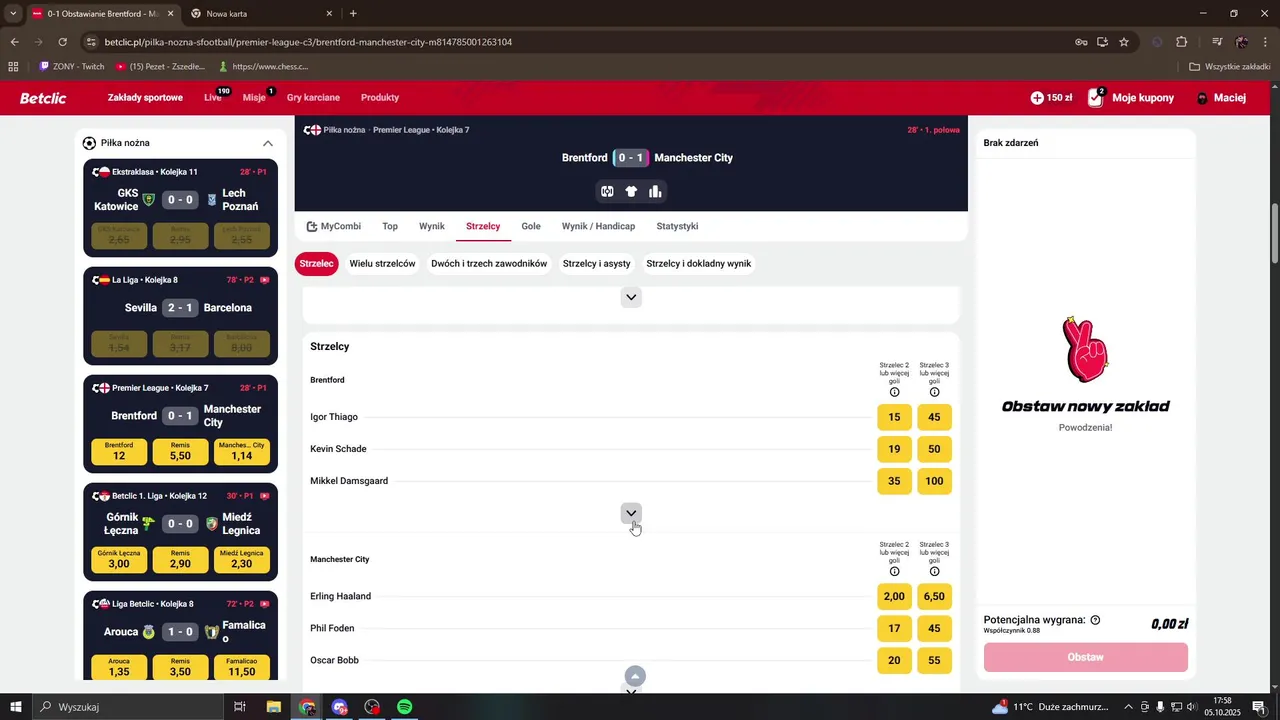Bet on Górnik Łęczna odds 3,00

click(119, 559)
